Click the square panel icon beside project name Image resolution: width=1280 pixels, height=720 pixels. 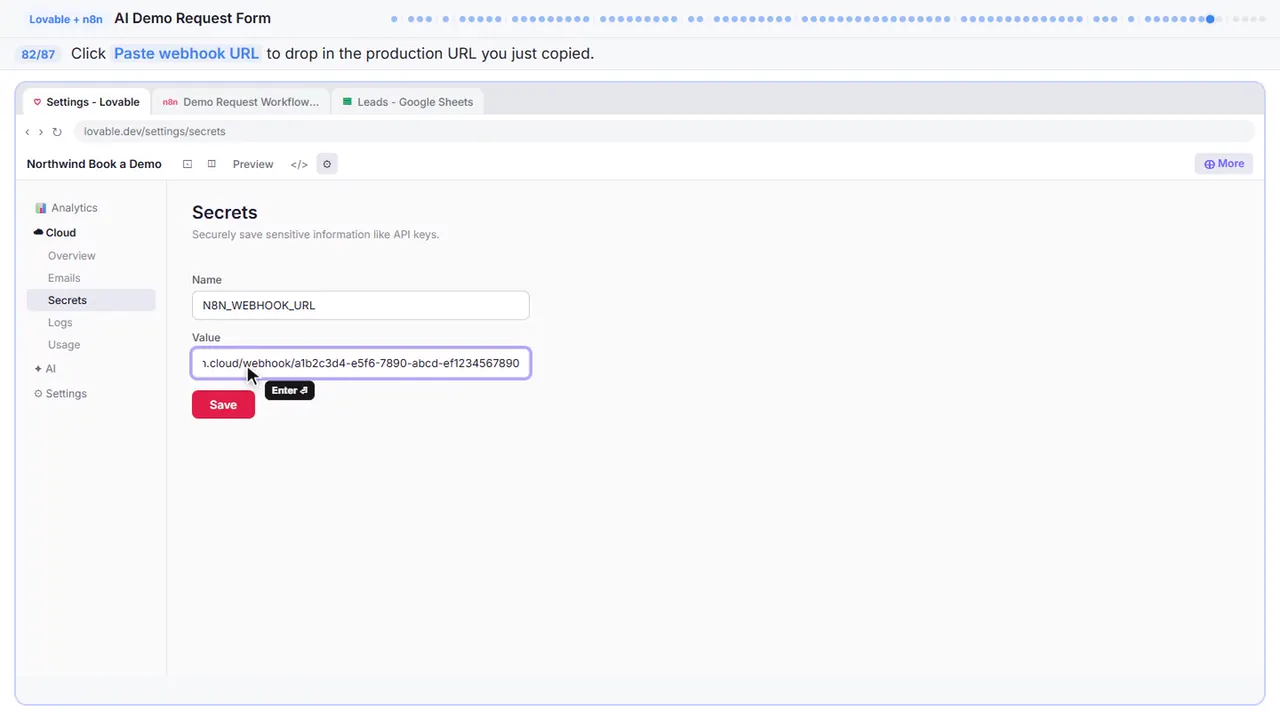(x=187, y=164)
